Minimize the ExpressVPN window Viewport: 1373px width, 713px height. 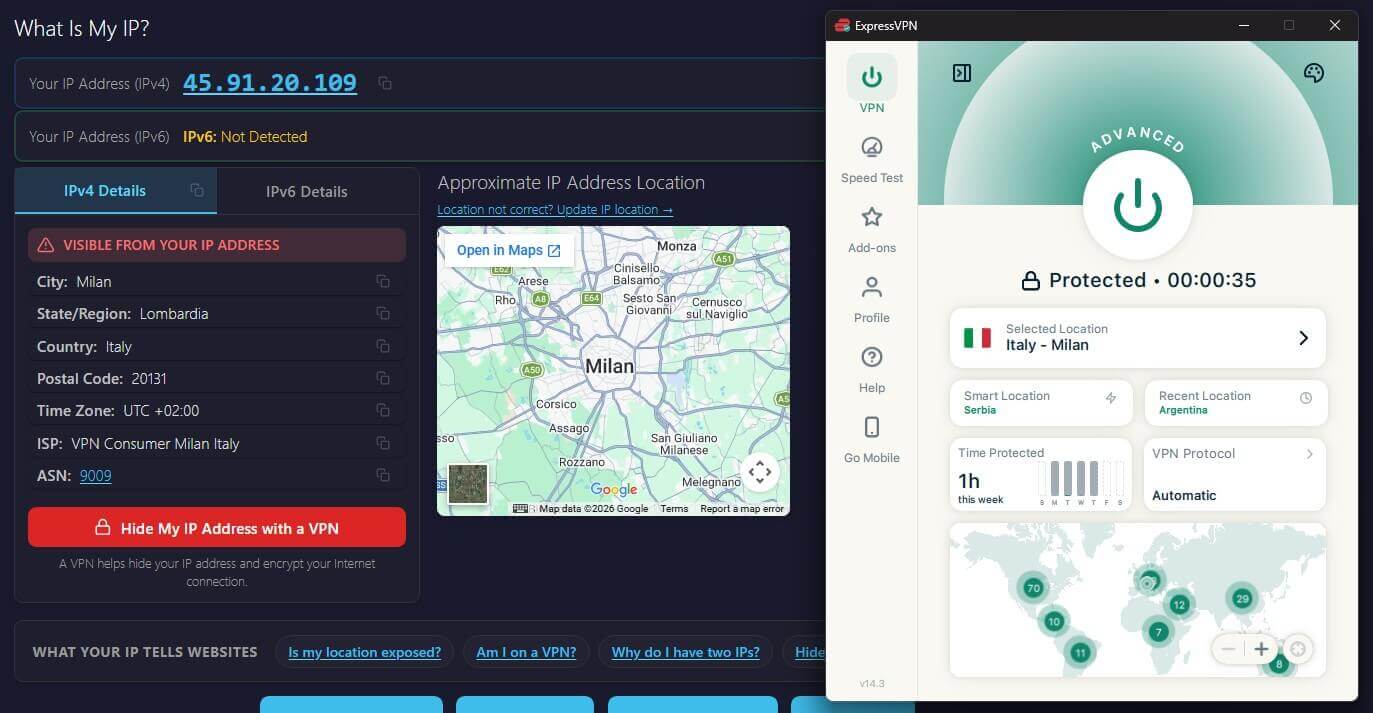(1244, 25)
